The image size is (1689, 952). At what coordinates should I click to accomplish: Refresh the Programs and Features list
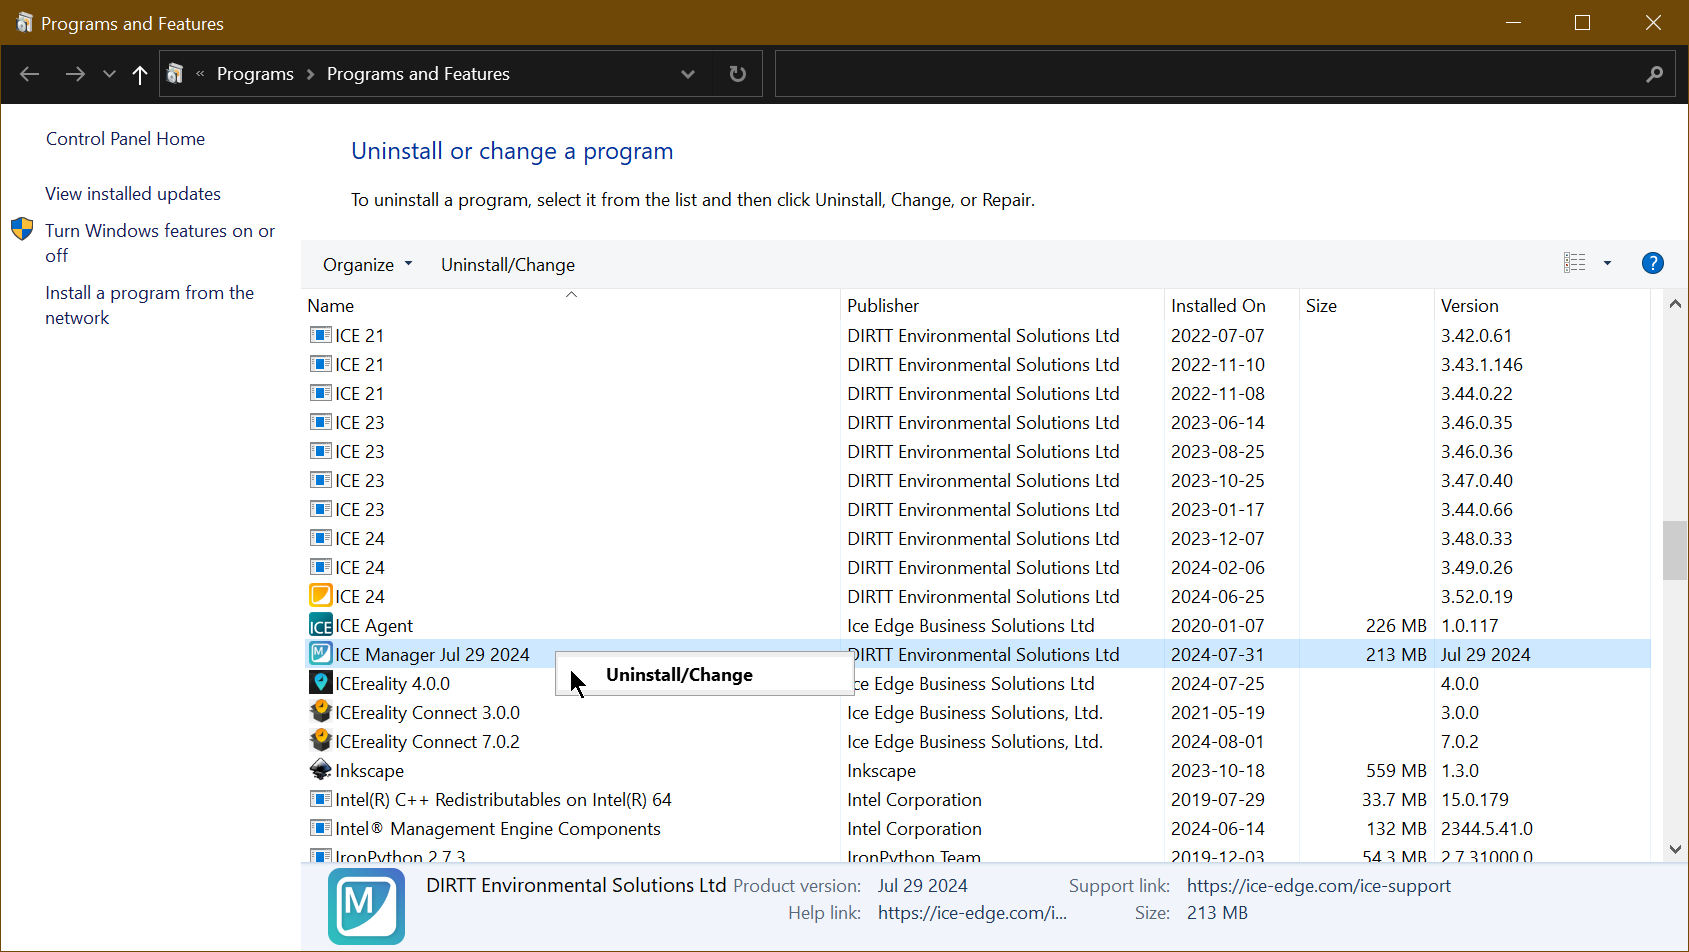click(738, 74)
